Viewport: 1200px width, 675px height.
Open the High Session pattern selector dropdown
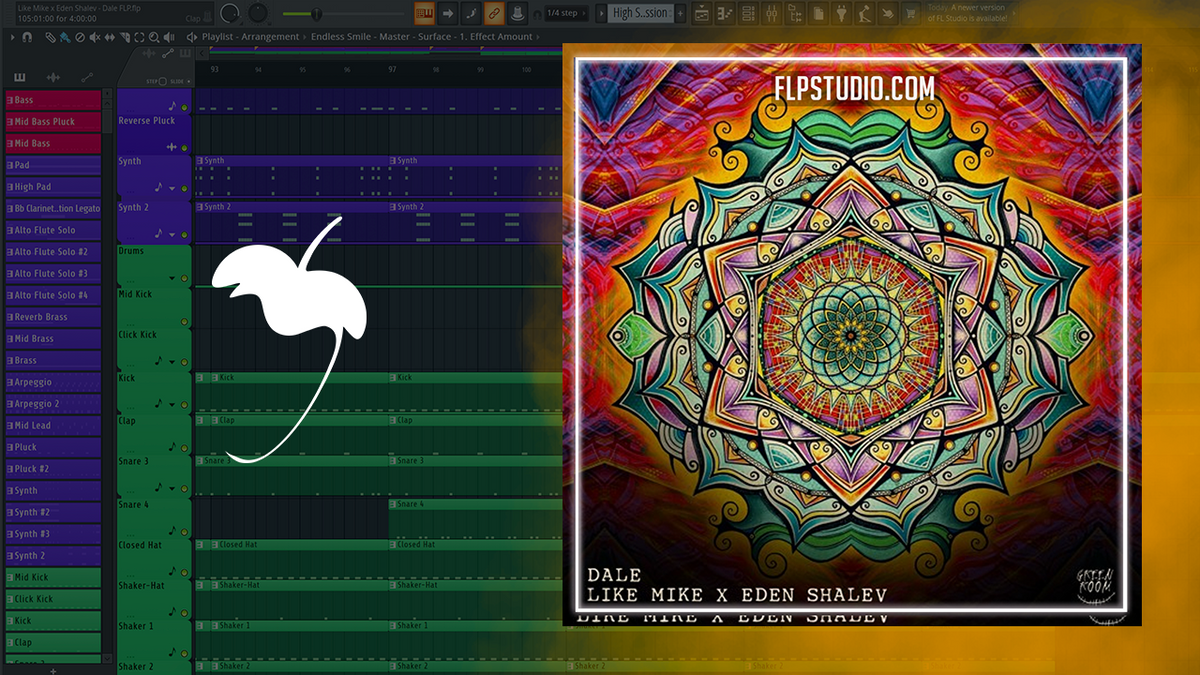(640, 14)
